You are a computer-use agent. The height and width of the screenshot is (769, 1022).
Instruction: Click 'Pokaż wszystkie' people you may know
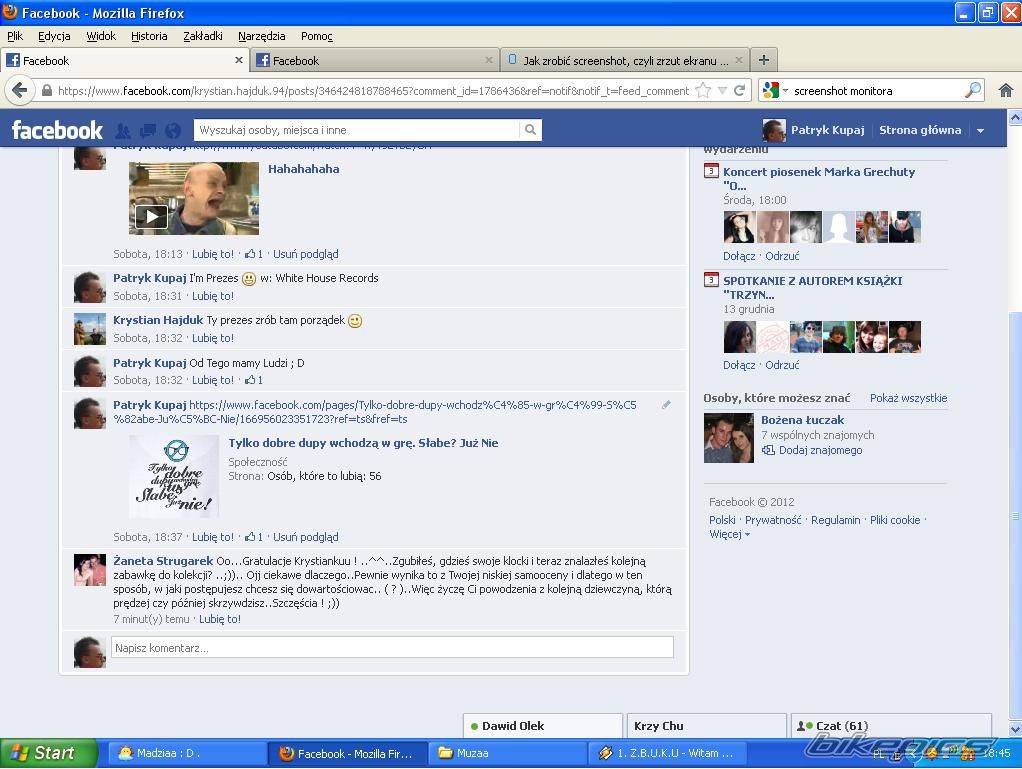pyautogui.click(x=909, y=398)
